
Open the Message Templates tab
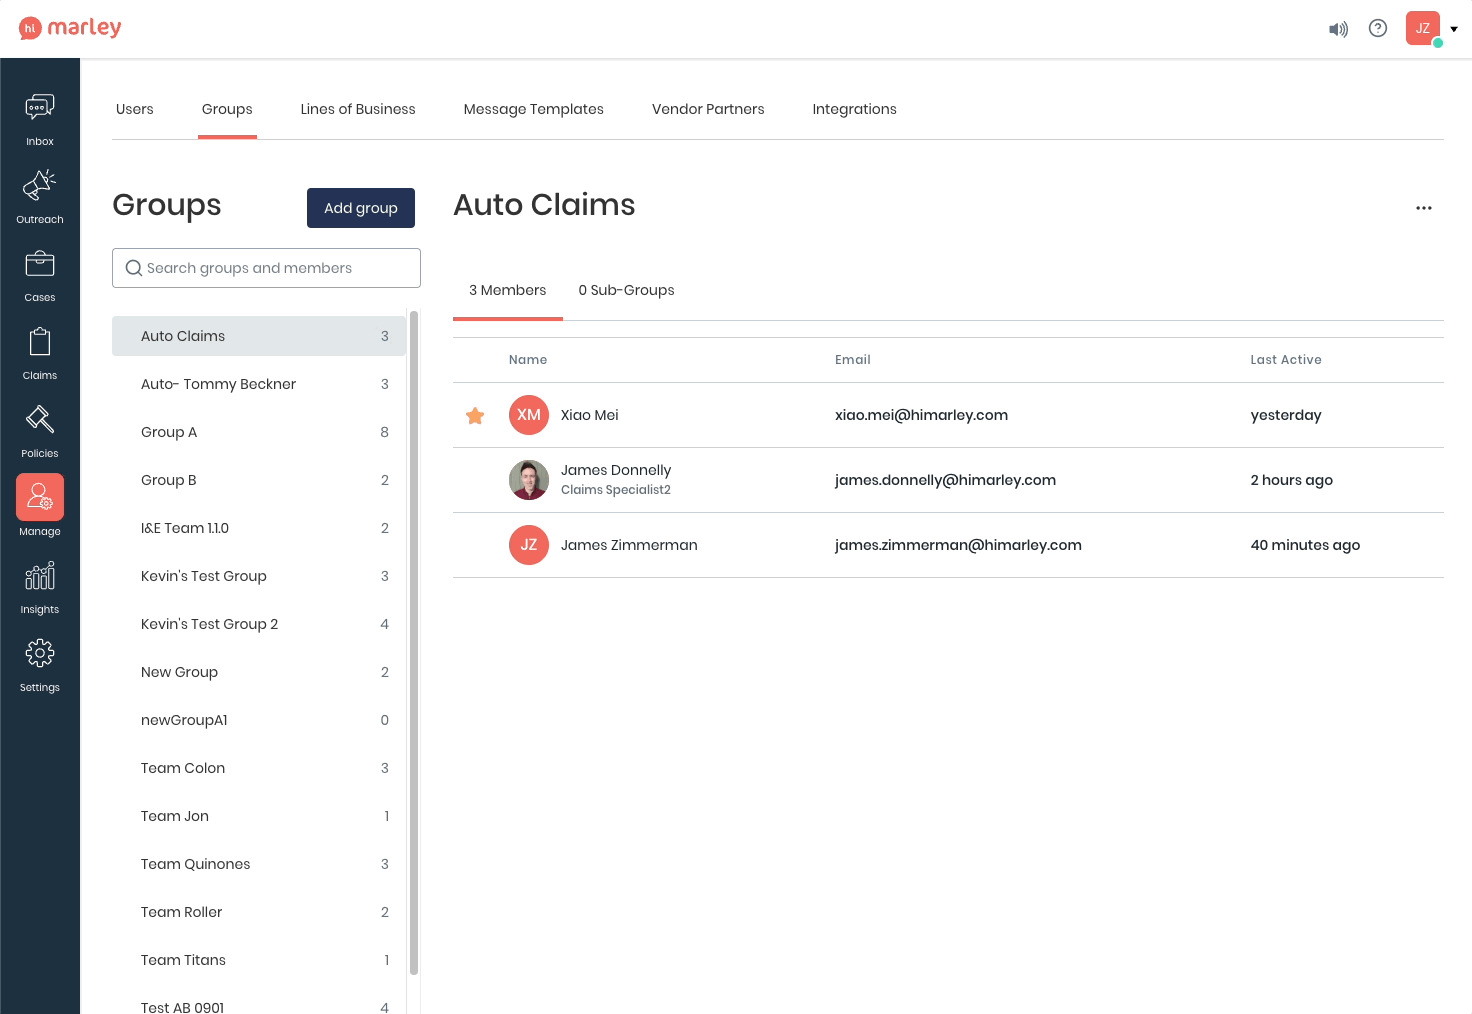[x=533, y=109]
